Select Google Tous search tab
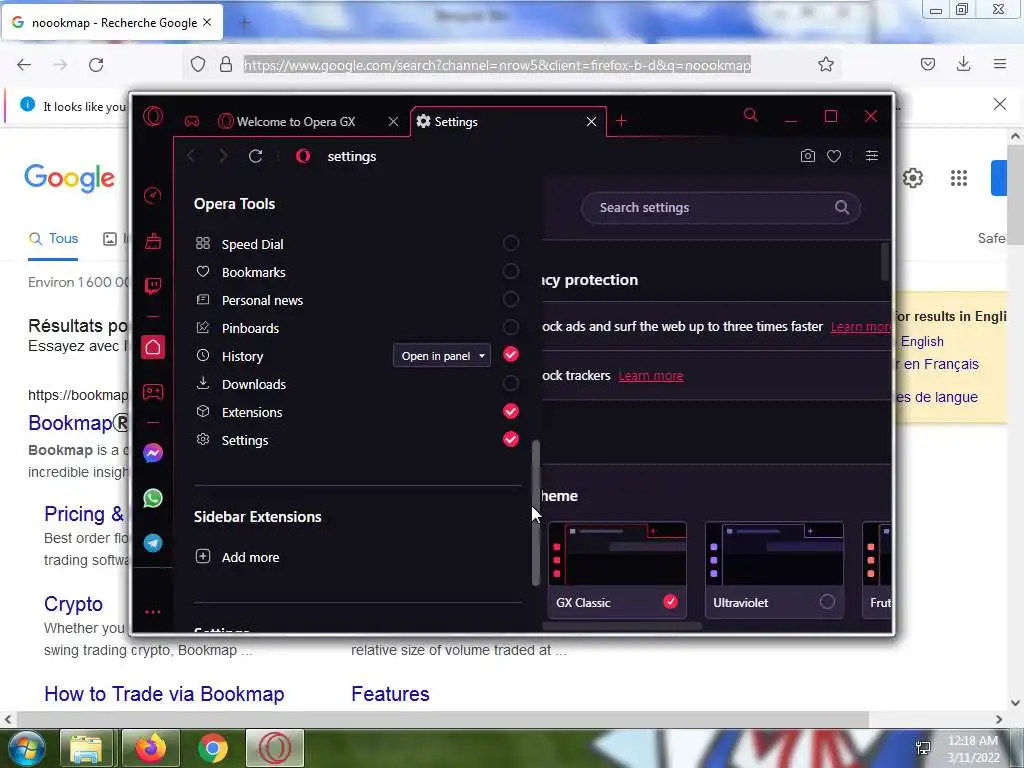 (53, 239)
